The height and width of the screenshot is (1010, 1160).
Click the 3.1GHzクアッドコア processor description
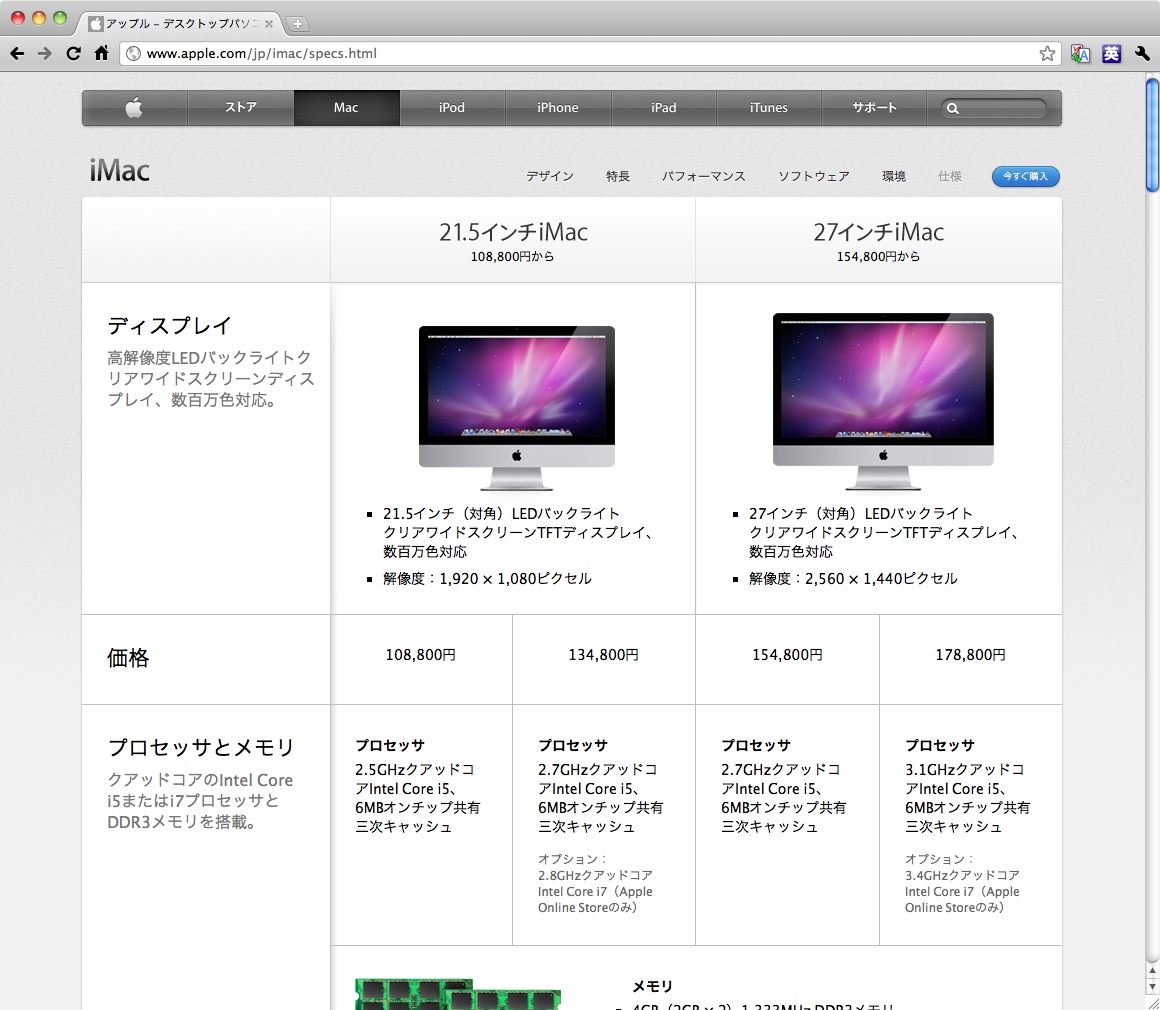[x=968, y=798]
